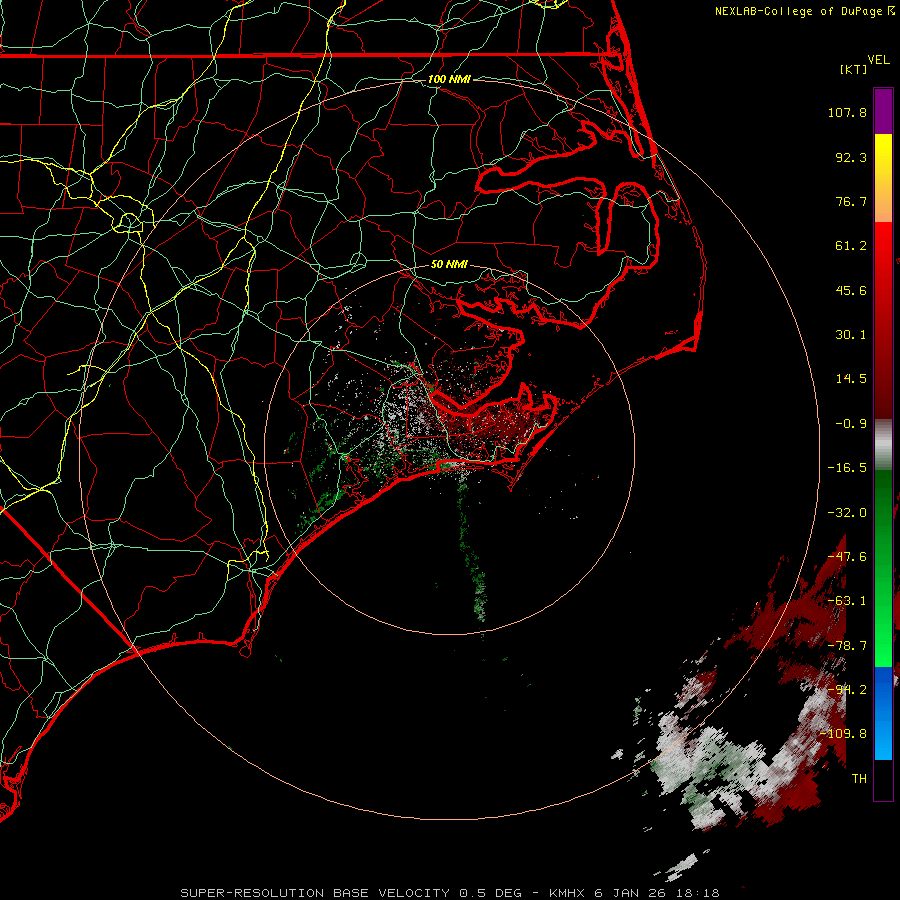Click the 50 NMI range ring label

coord(449,264)
